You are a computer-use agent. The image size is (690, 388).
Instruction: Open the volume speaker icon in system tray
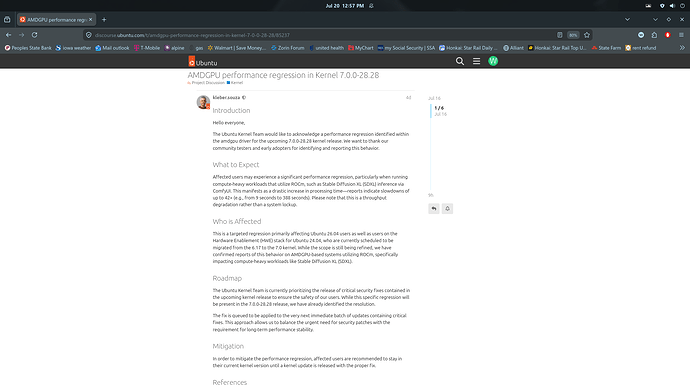tap(672, 6)
